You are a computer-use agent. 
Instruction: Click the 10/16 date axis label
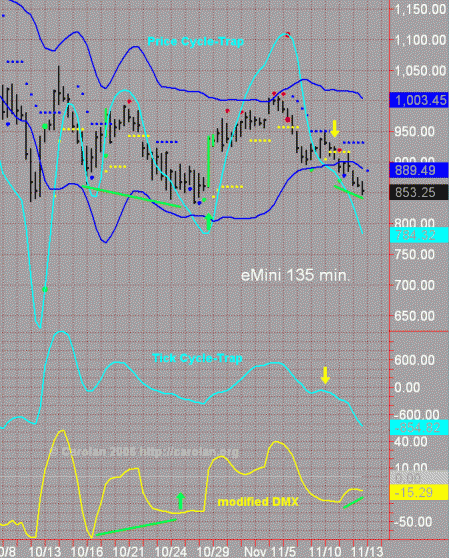pos(87,552)
